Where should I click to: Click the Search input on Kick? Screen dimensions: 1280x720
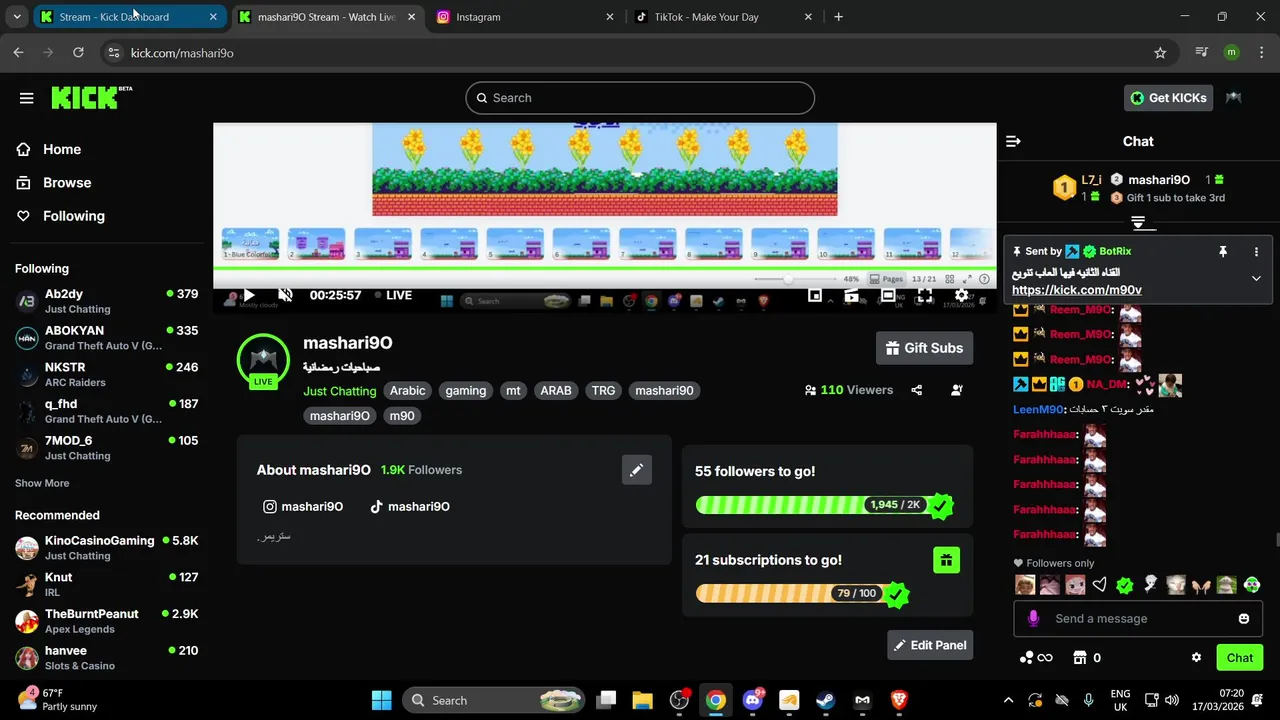(x=640, y=98)
